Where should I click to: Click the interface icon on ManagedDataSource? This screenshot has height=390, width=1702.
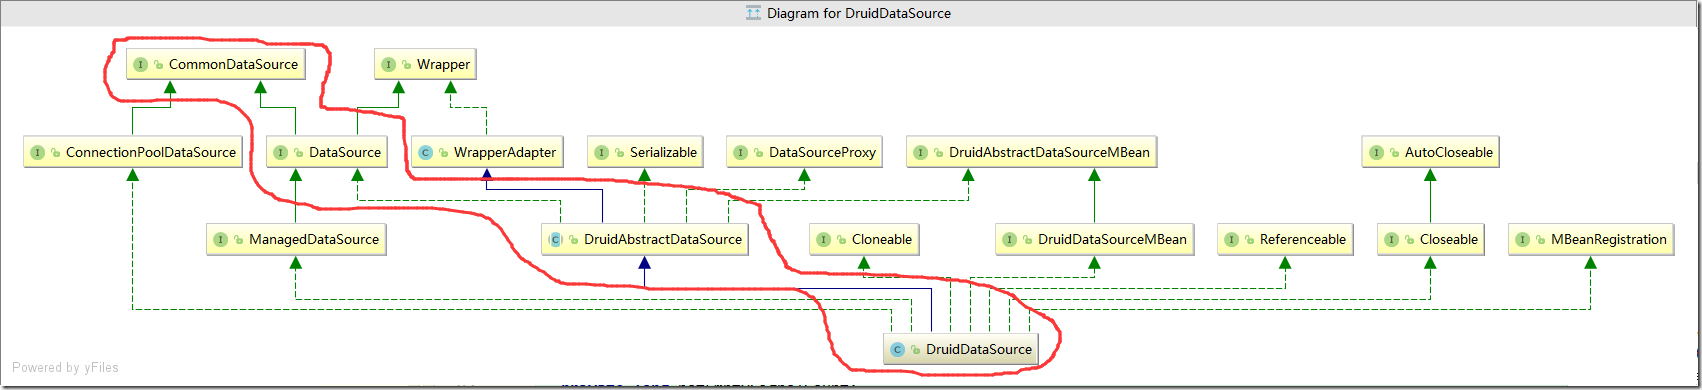click(220, 240)
